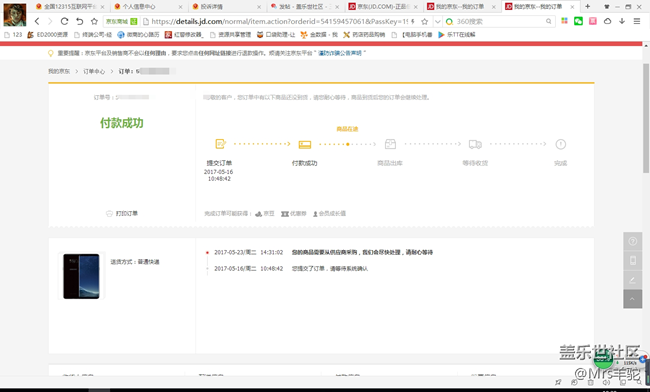This screenshot has height=392, width=650.
Task: Click the 完成 step circle icon
Action: tap(560, 144)
